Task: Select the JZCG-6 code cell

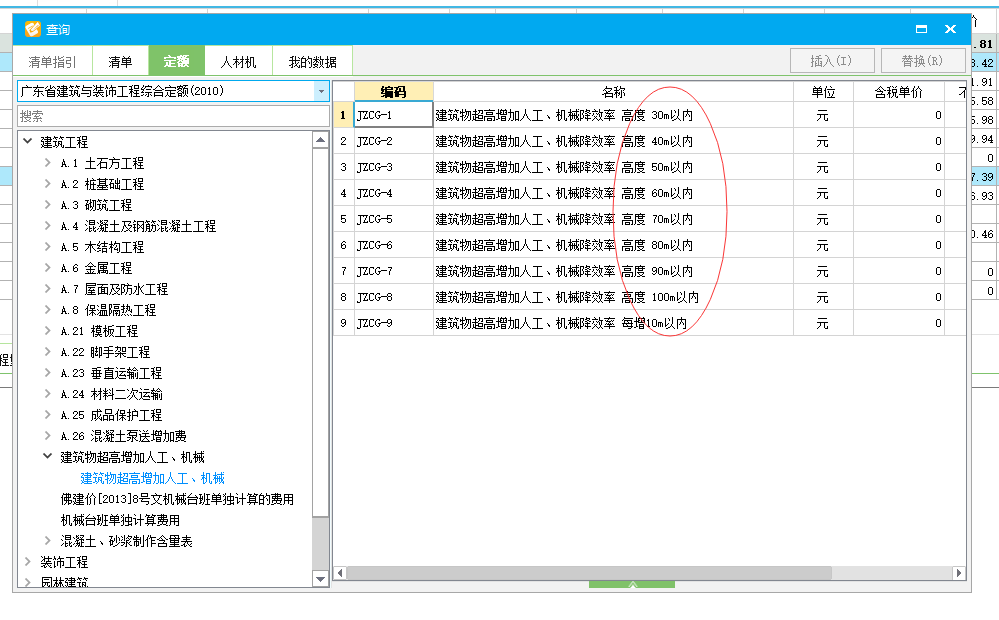Action: pyautogui.click(x=393, y=245)
